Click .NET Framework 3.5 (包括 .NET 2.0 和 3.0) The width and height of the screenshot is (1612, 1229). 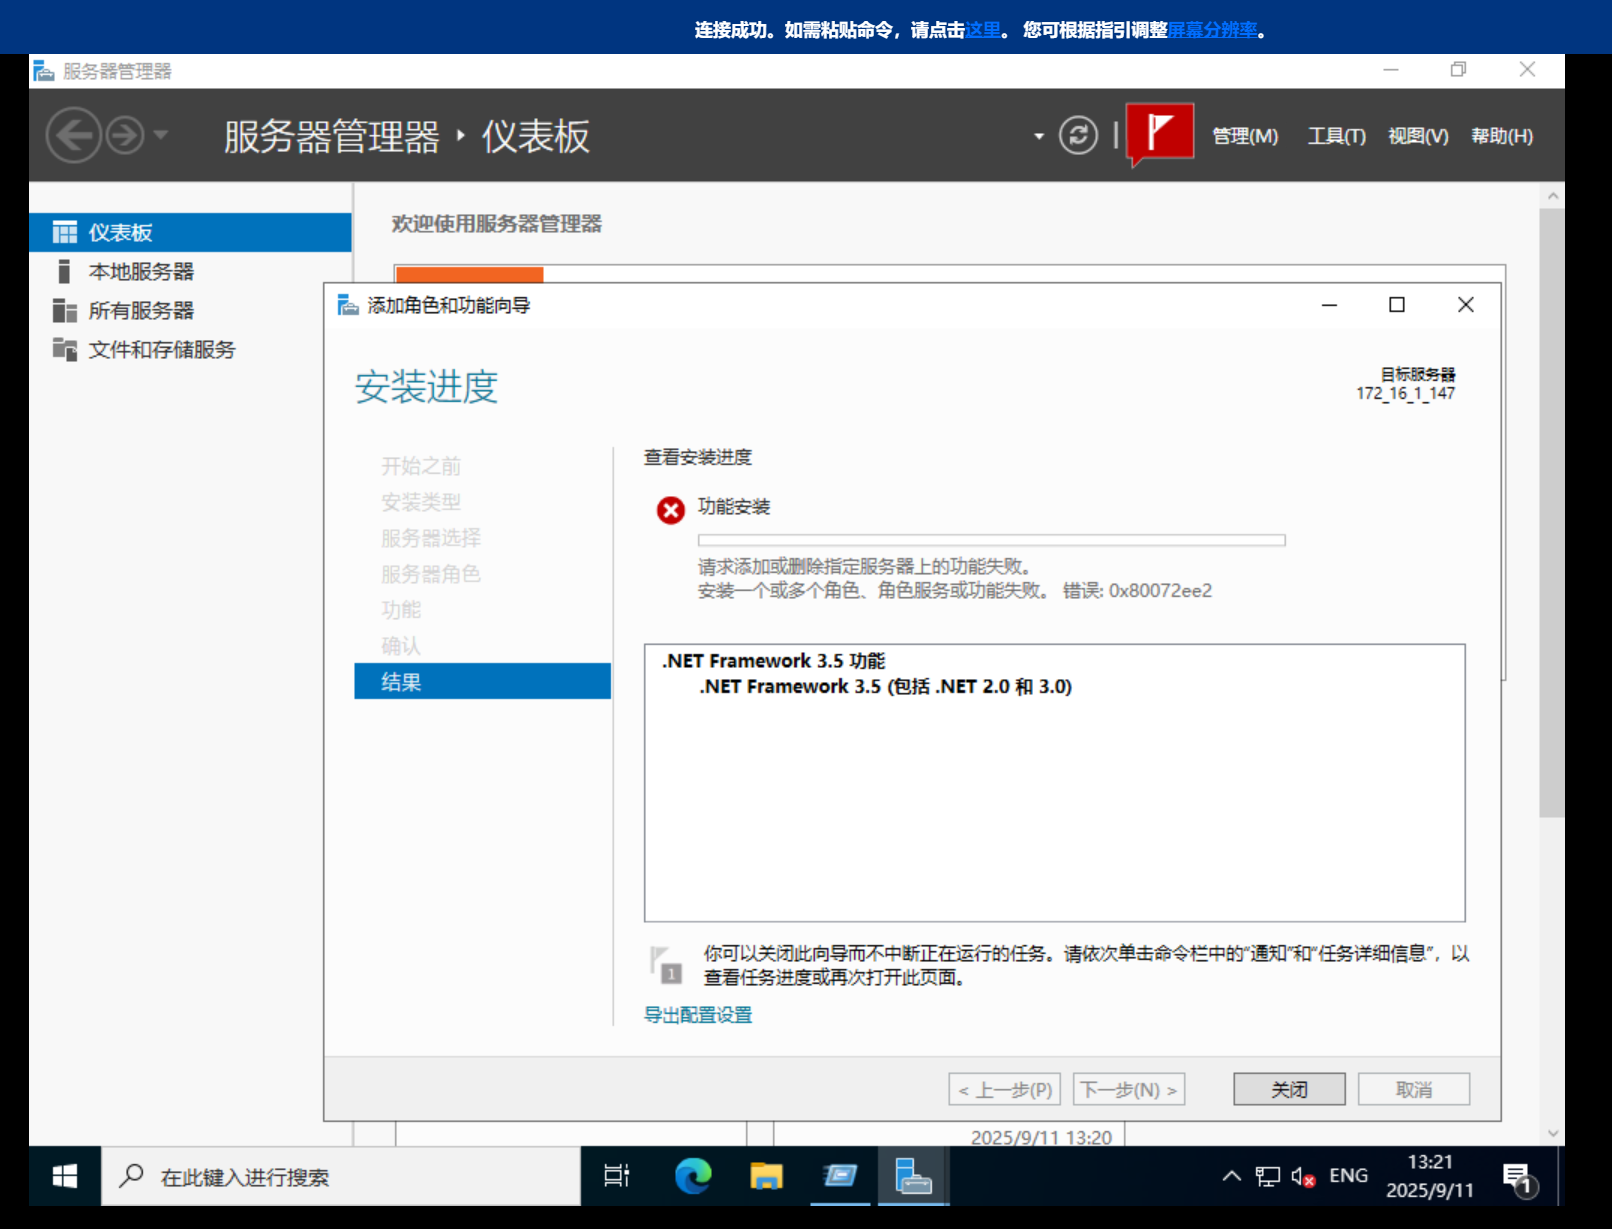[x=885, y=686]
